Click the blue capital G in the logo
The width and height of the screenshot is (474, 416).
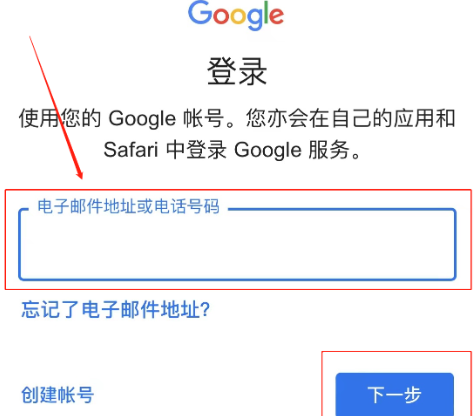pos(201,13)
